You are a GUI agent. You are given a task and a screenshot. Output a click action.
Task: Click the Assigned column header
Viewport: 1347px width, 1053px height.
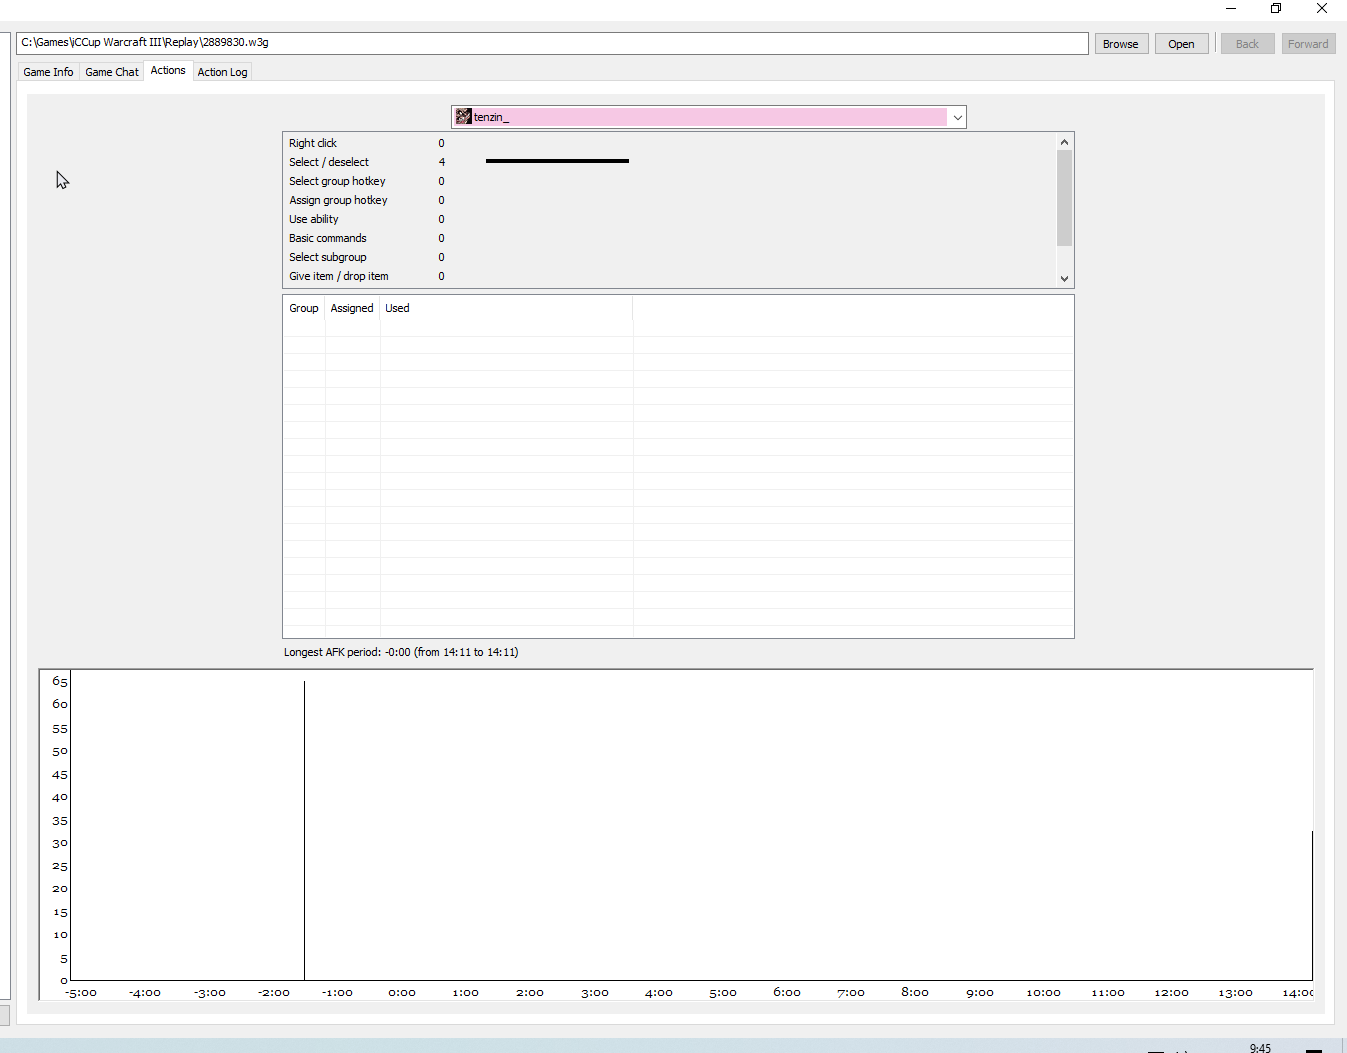point(352,308)
